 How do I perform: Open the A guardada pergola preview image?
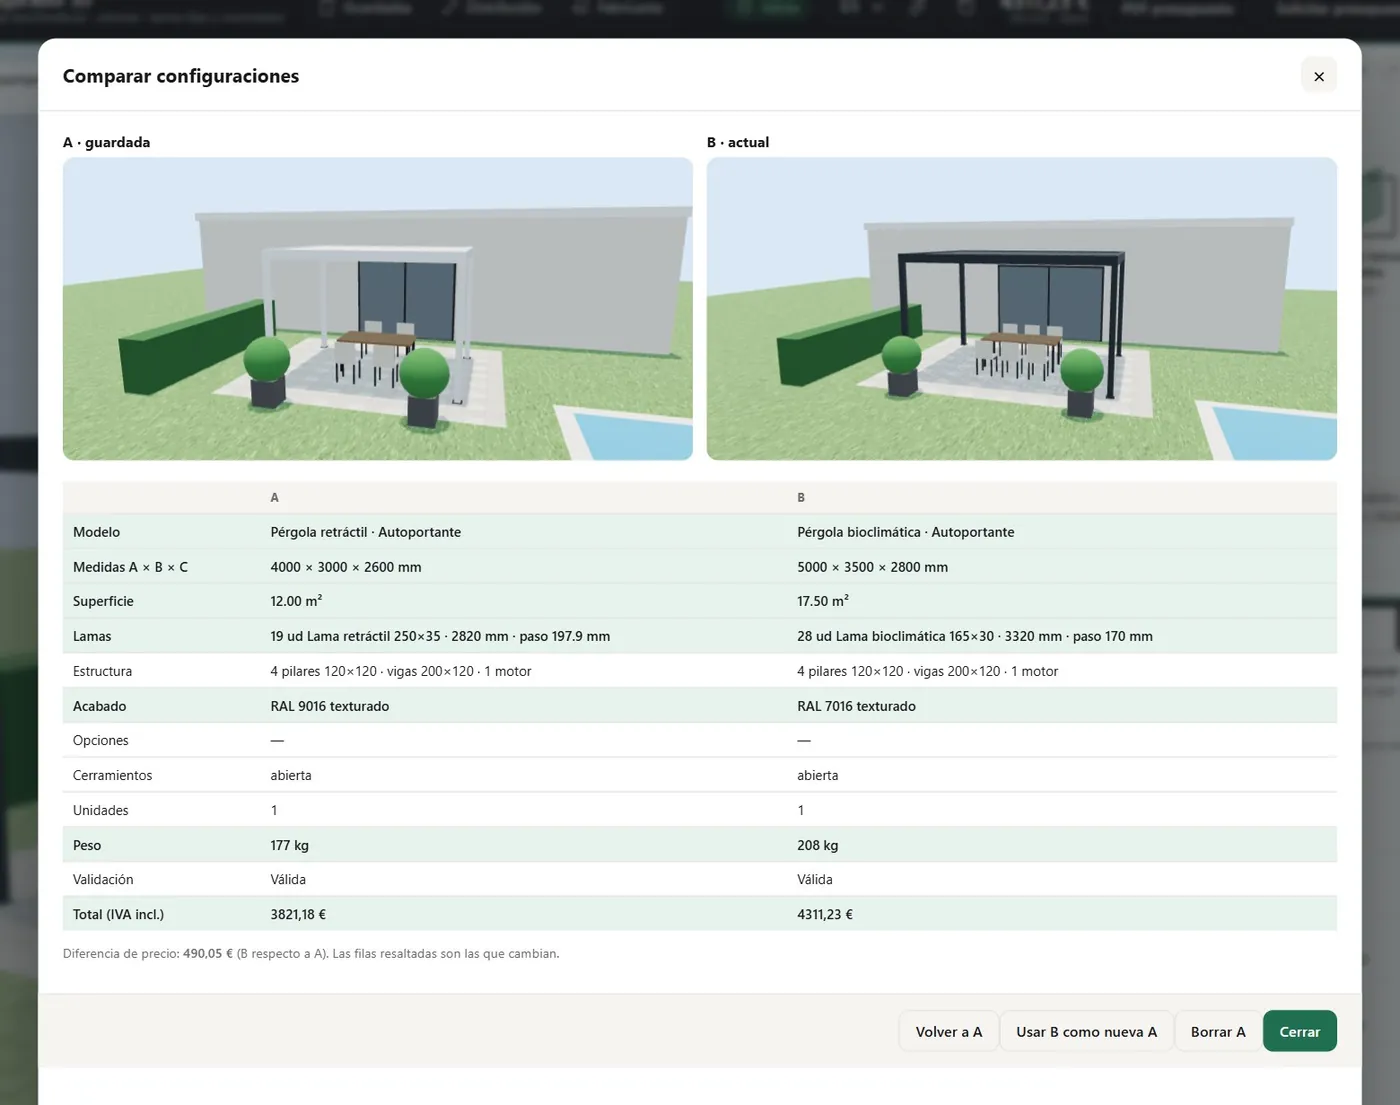pyautogui.click(x=377, y=308)
